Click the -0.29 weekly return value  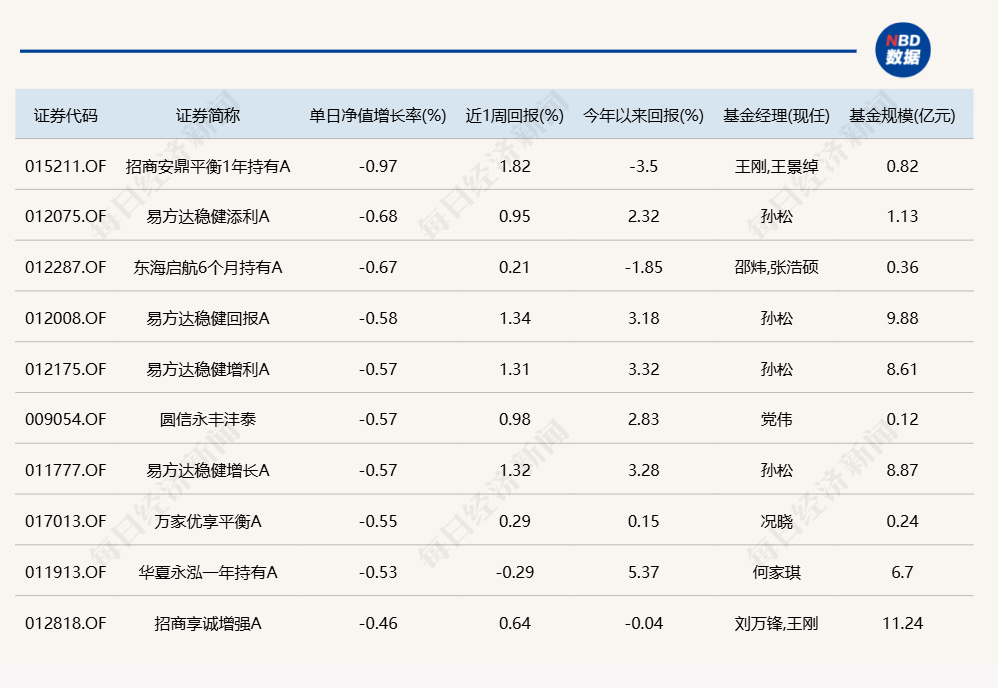pos(515,572)
